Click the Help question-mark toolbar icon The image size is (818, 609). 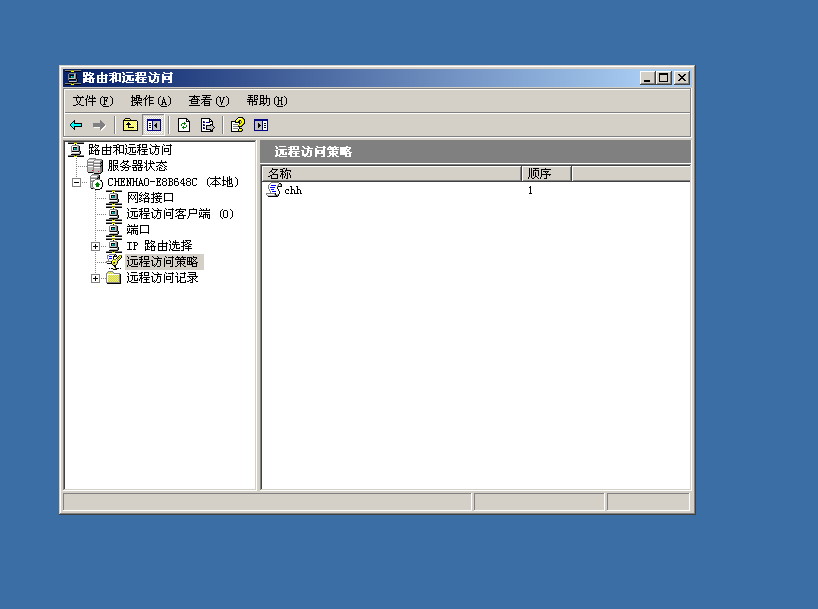tap(237, 125)
